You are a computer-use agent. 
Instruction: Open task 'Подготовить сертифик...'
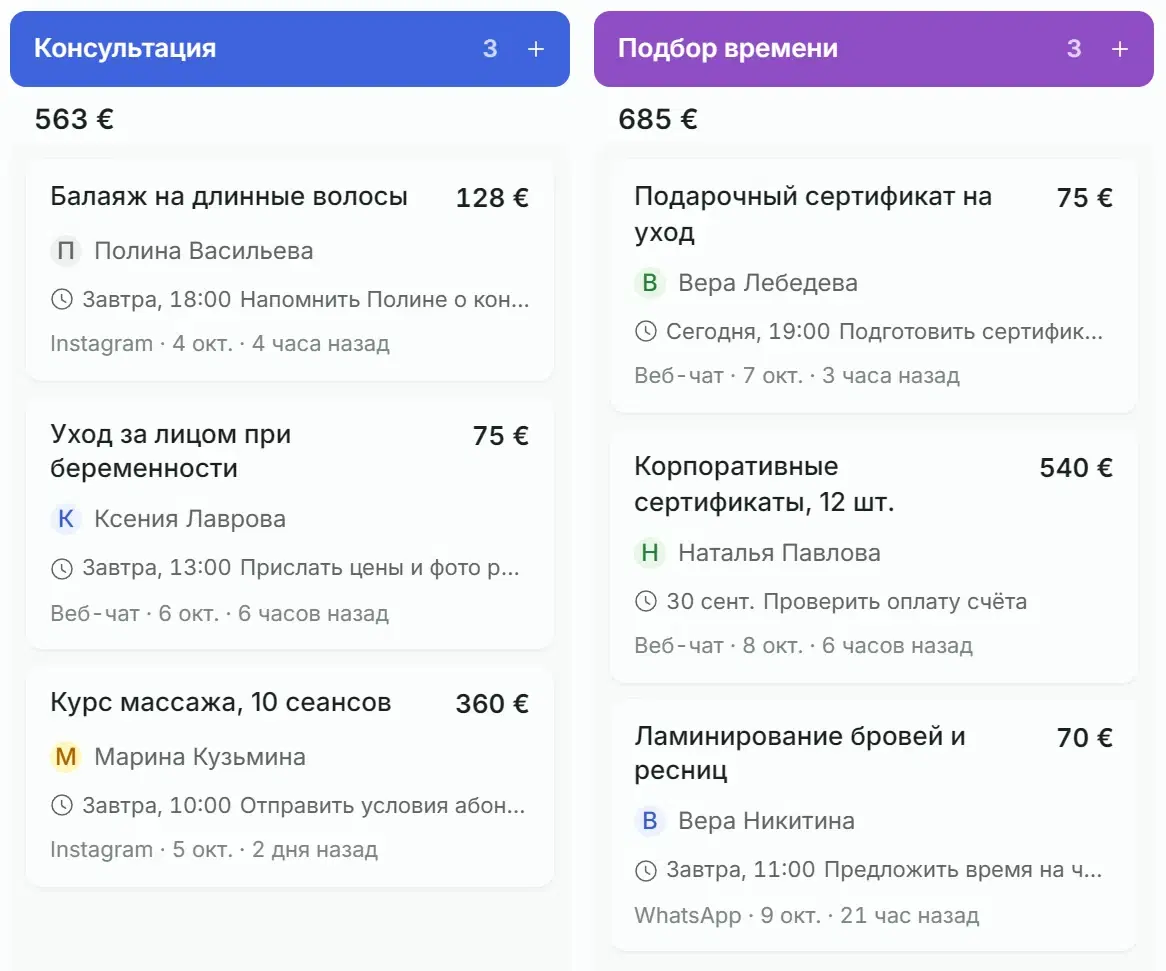coord(970,332)
